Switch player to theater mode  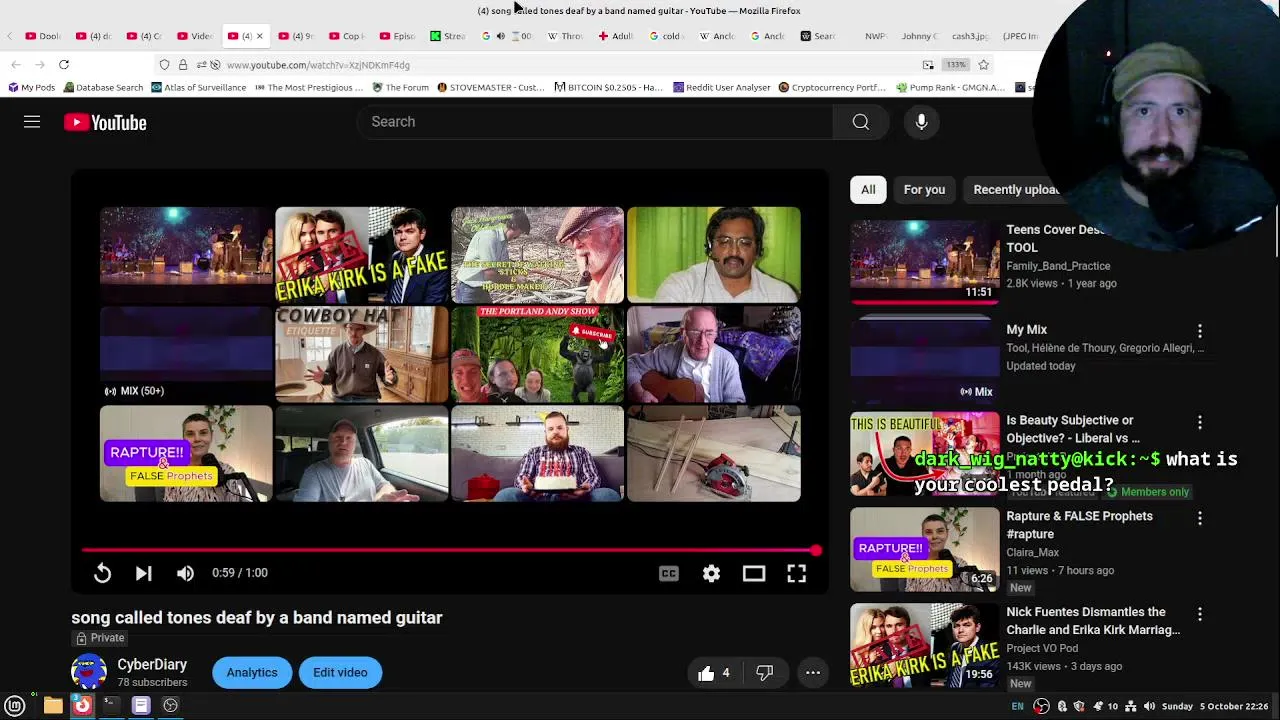pyautogui.click(x=754, y=573)
